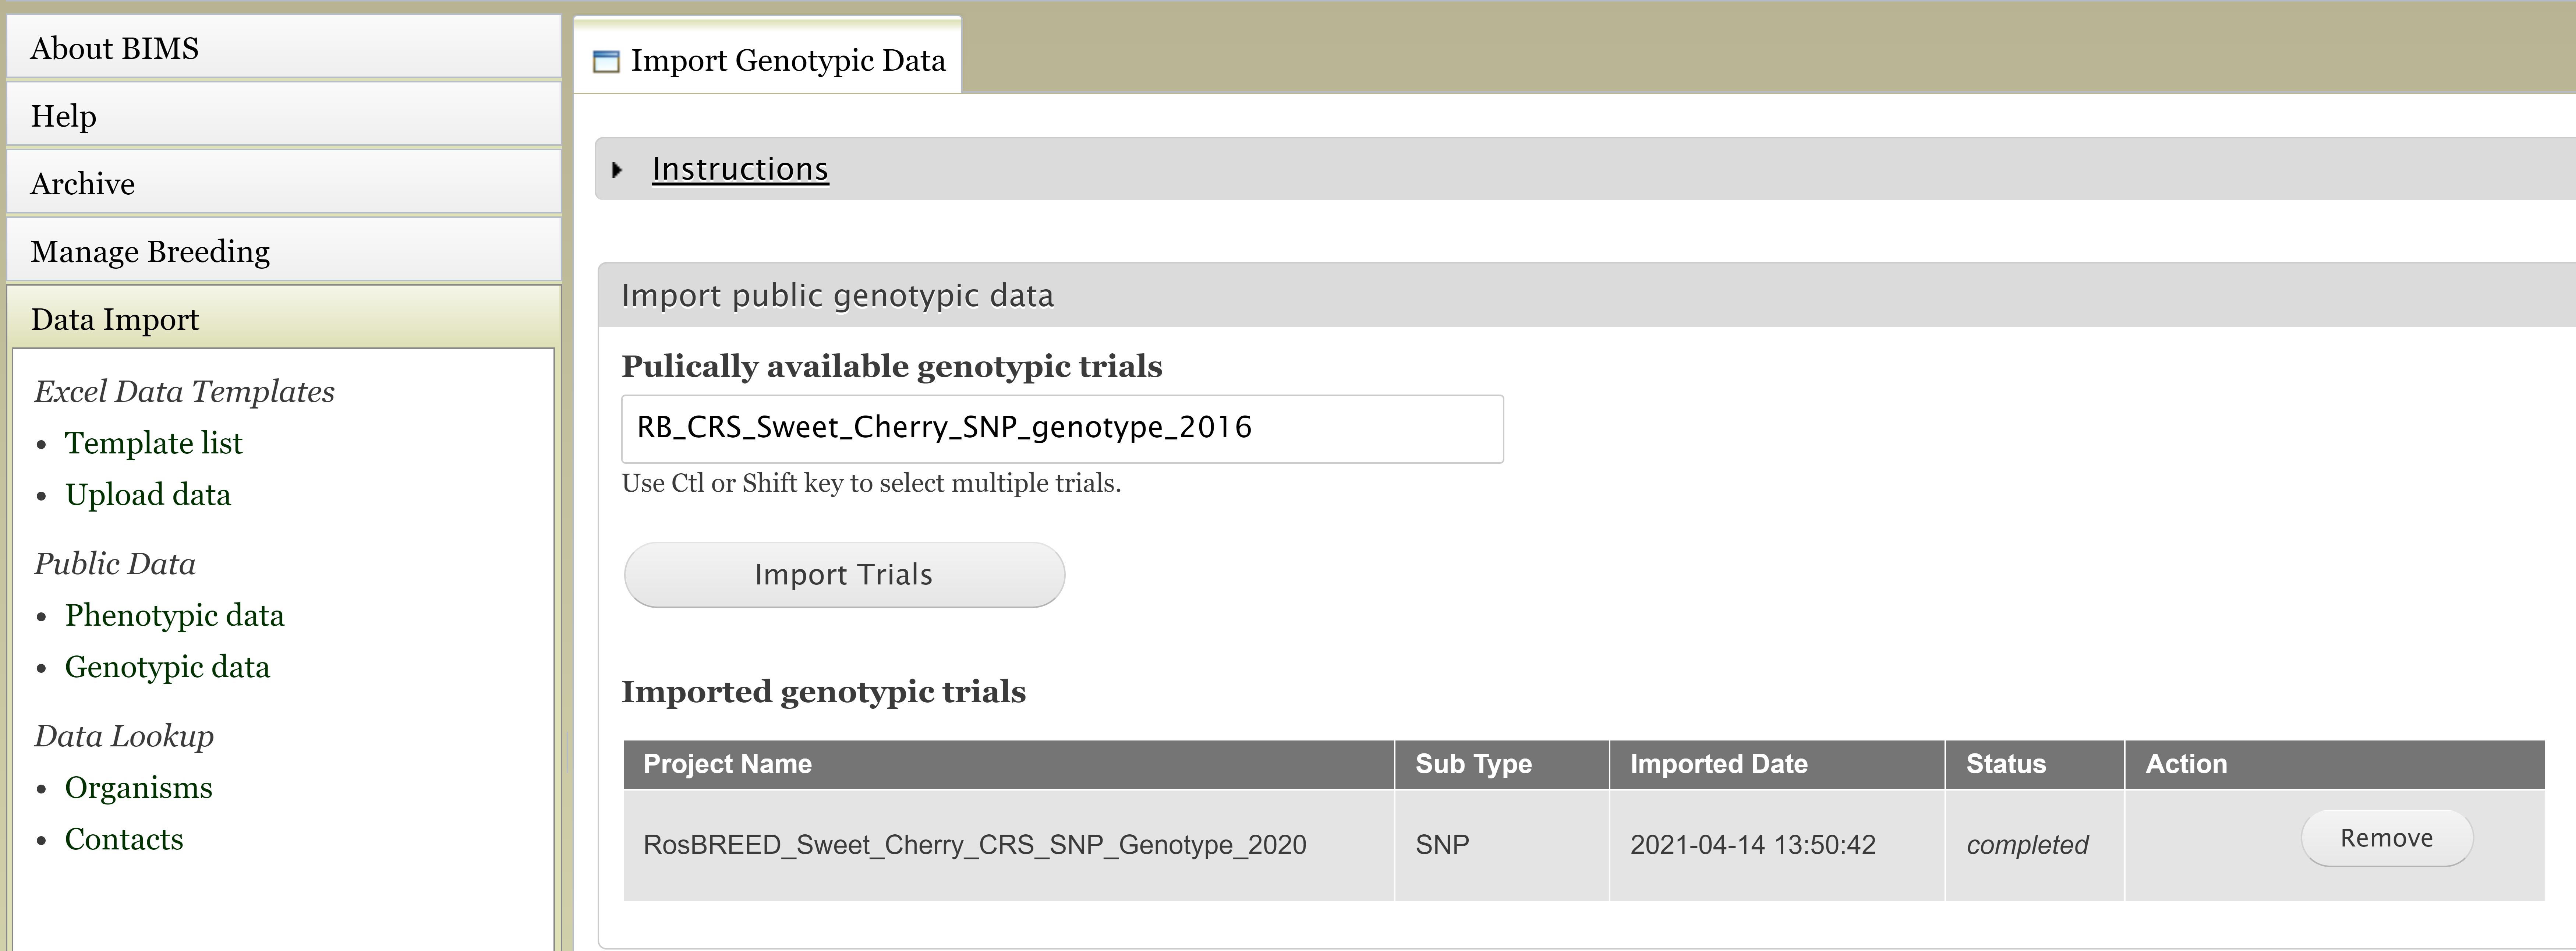
Task: Click the Public Data heading
Action: click(x=115, y=563)
